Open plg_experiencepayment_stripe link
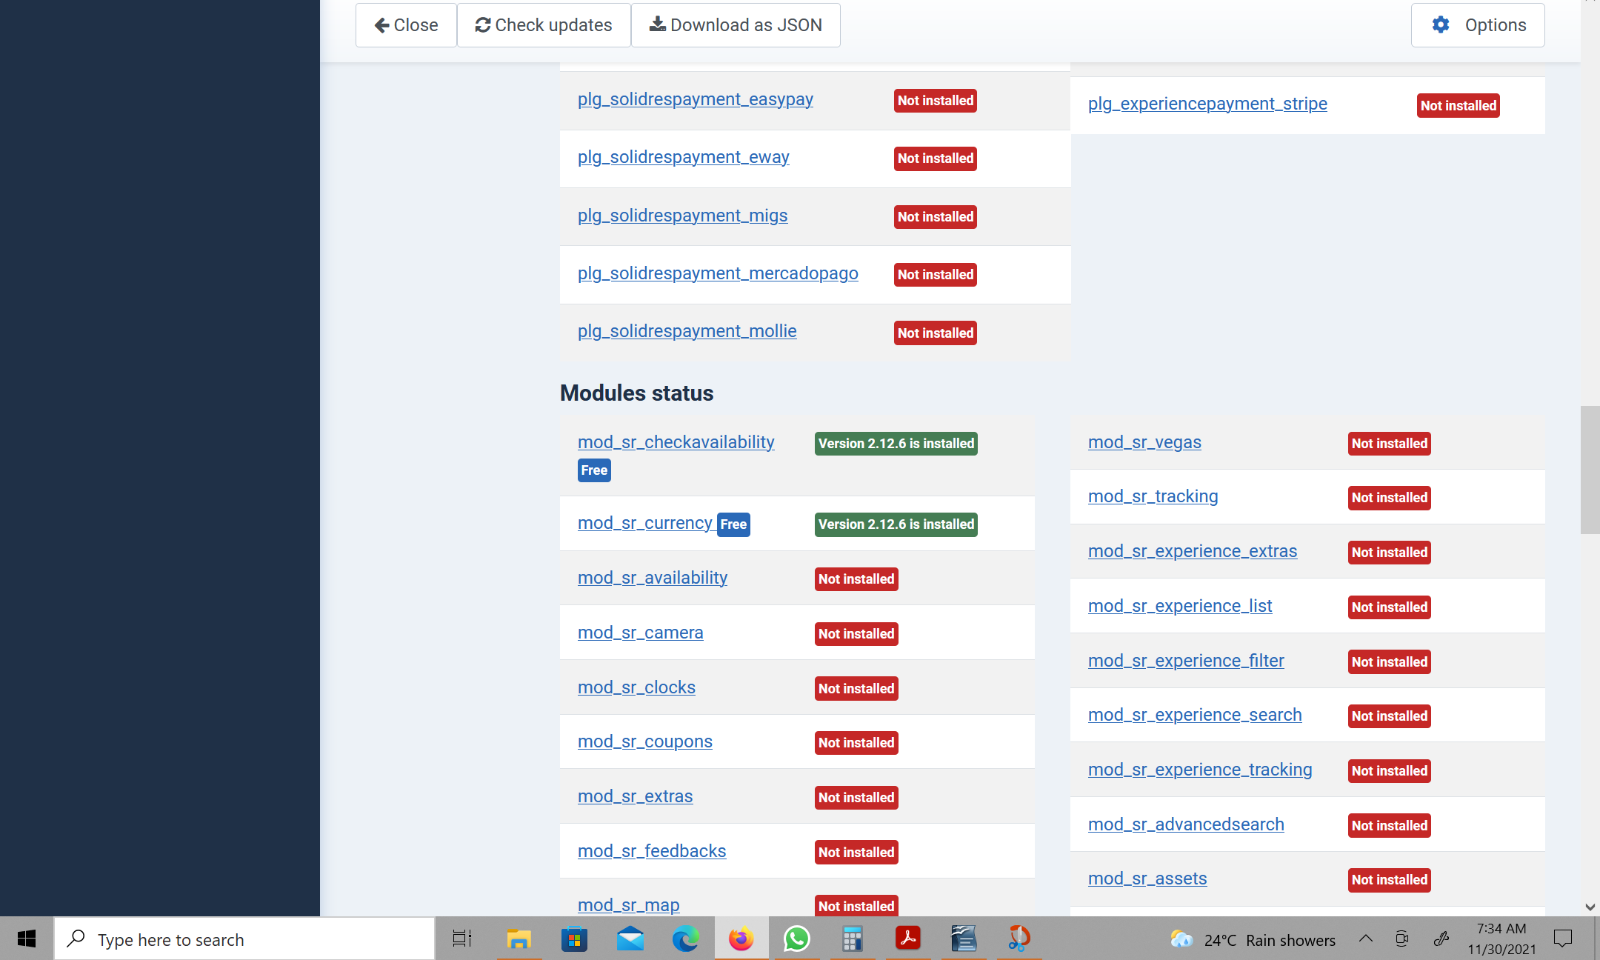Viewport: 1600px width, 960px height. click(1207, 104)
